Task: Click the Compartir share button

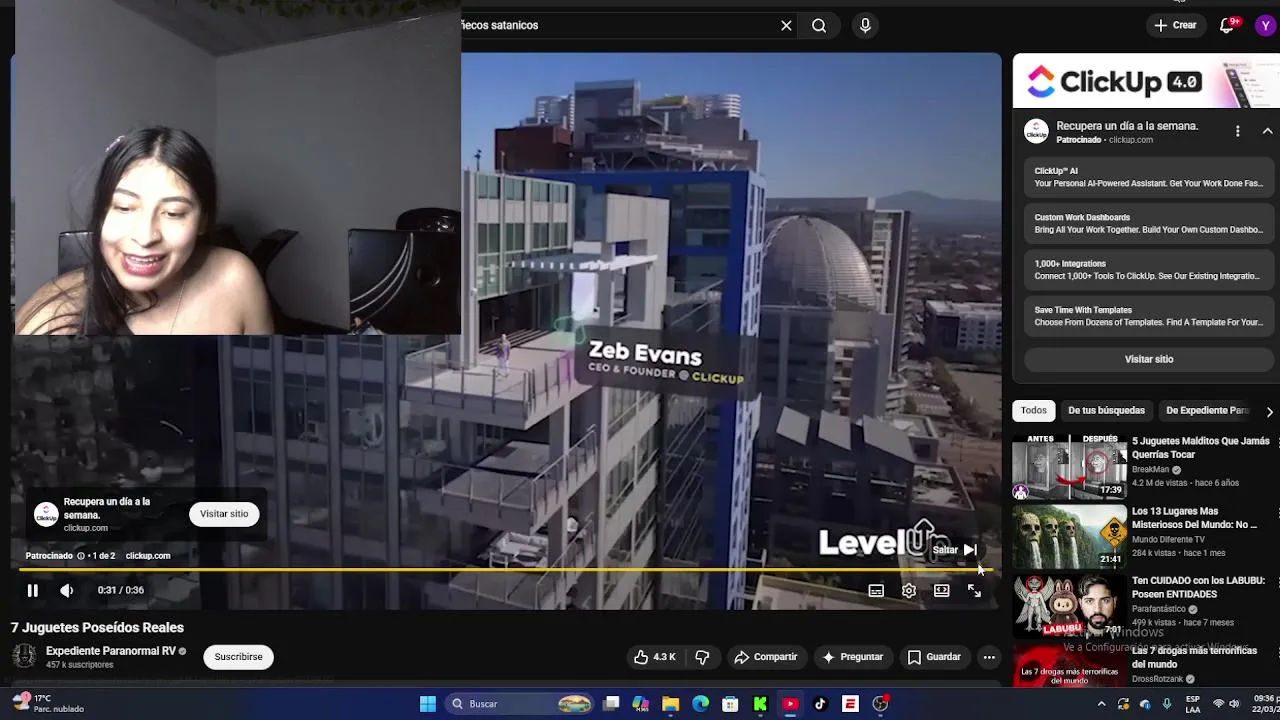Action: click(765, 657)
